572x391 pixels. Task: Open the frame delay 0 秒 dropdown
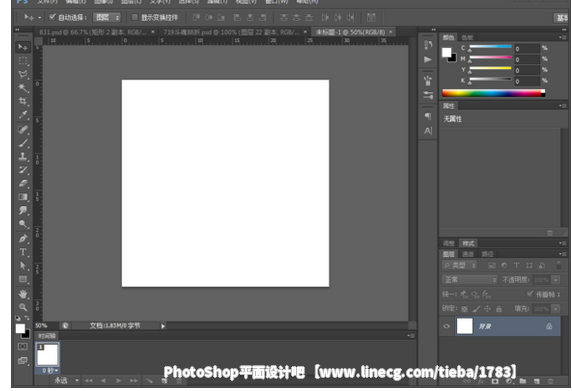(49, 371)
